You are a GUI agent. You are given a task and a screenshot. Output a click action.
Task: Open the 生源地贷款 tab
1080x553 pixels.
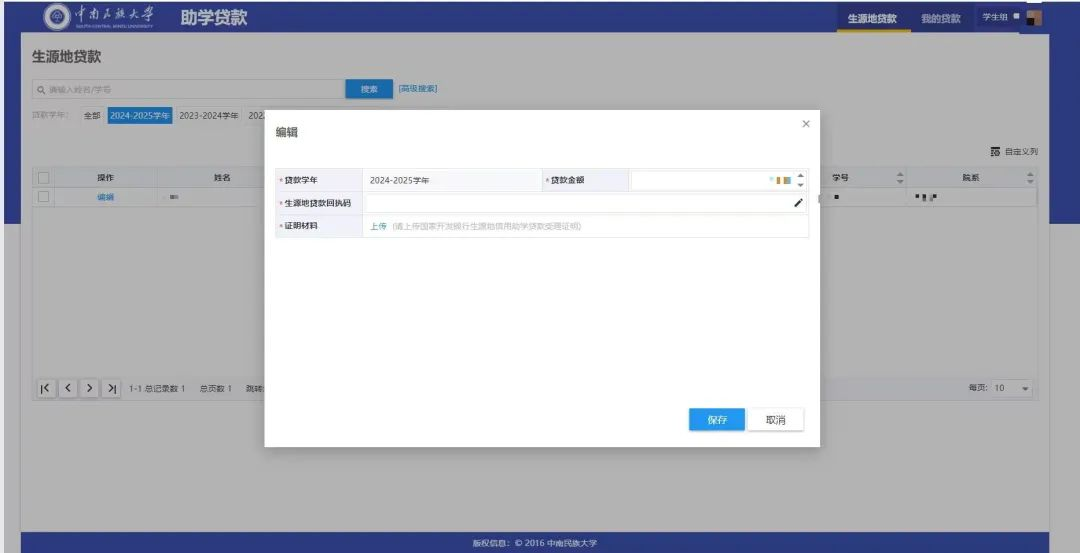coord(872,18)
